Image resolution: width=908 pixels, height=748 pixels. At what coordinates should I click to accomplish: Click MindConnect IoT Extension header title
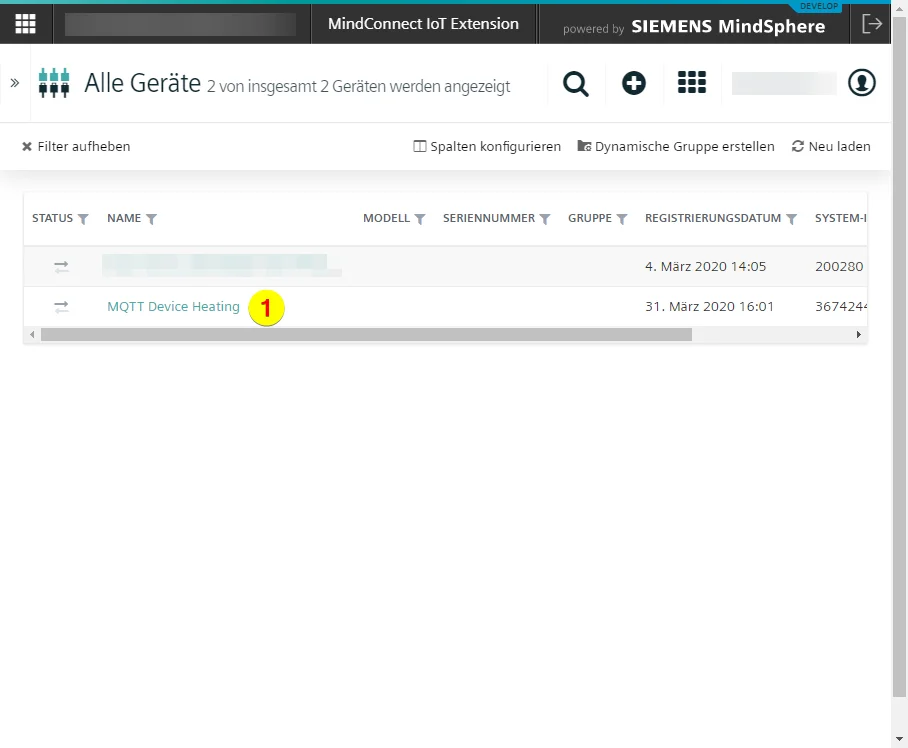coord(423,24)
